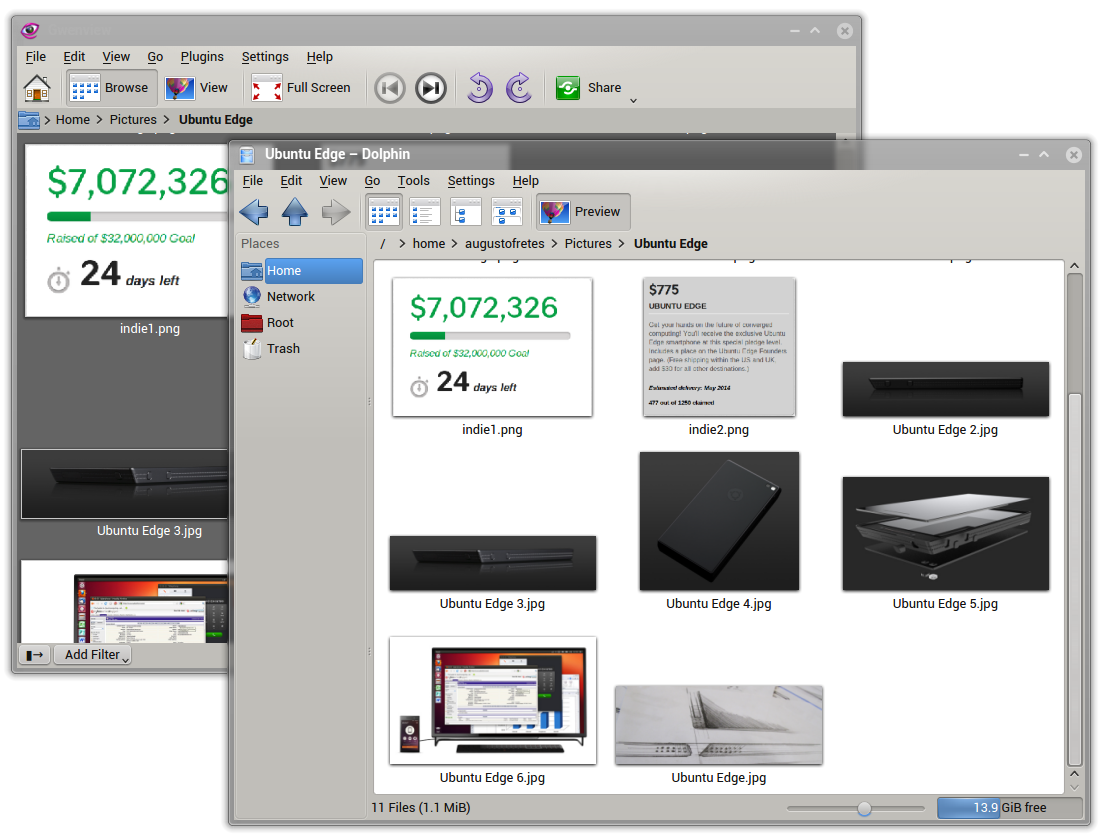Open Dolphin Edit menu

(291, 181)
